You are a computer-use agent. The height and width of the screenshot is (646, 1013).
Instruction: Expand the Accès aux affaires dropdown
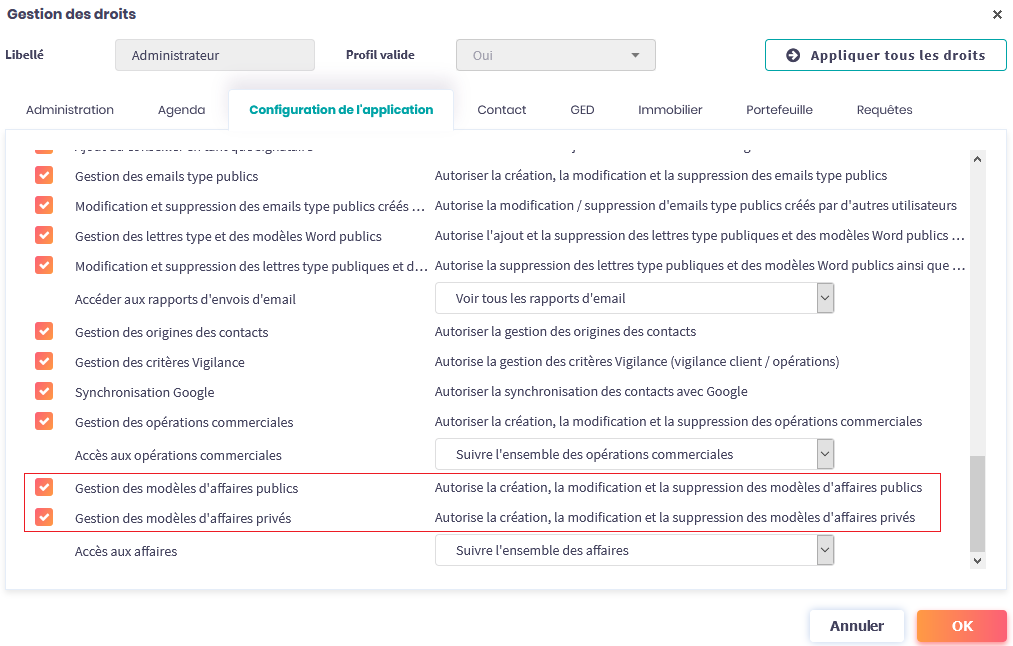634,550
